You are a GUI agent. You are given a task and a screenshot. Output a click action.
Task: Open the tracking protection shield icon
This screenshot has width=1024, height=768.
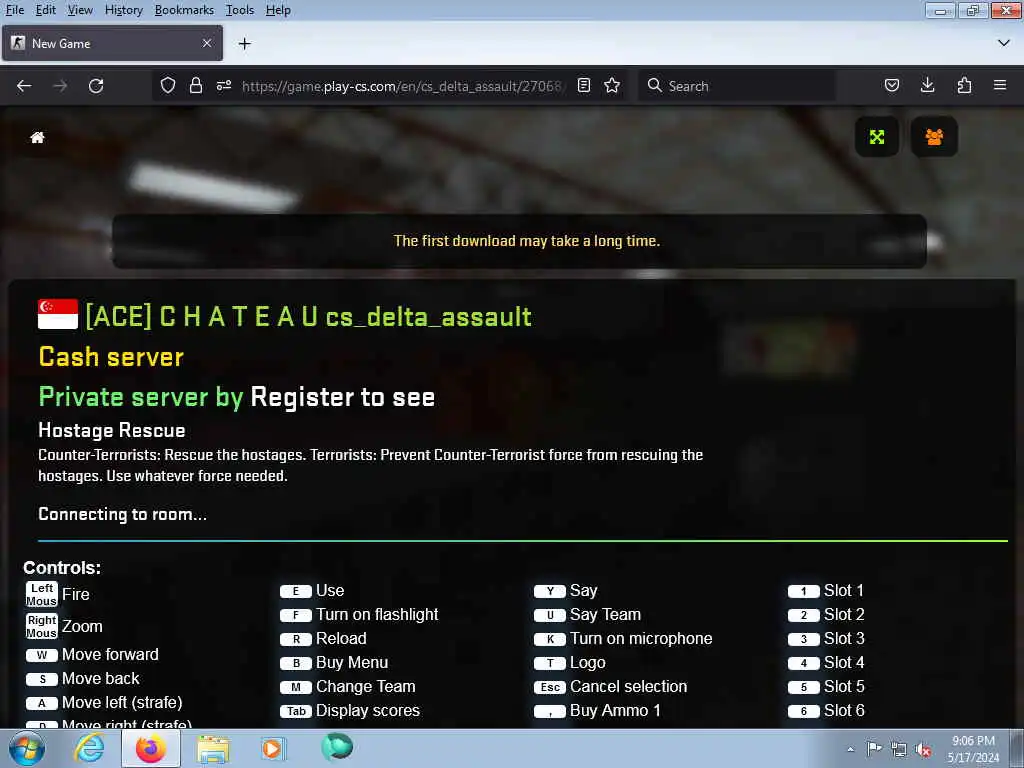pos(168,86)
